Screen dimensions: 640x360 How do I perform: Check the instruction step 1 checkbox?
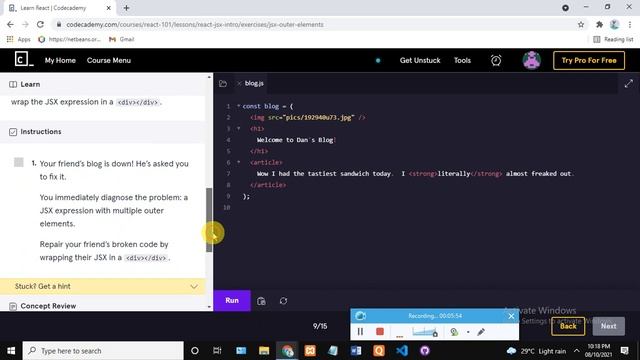click(x=19, y=162)
